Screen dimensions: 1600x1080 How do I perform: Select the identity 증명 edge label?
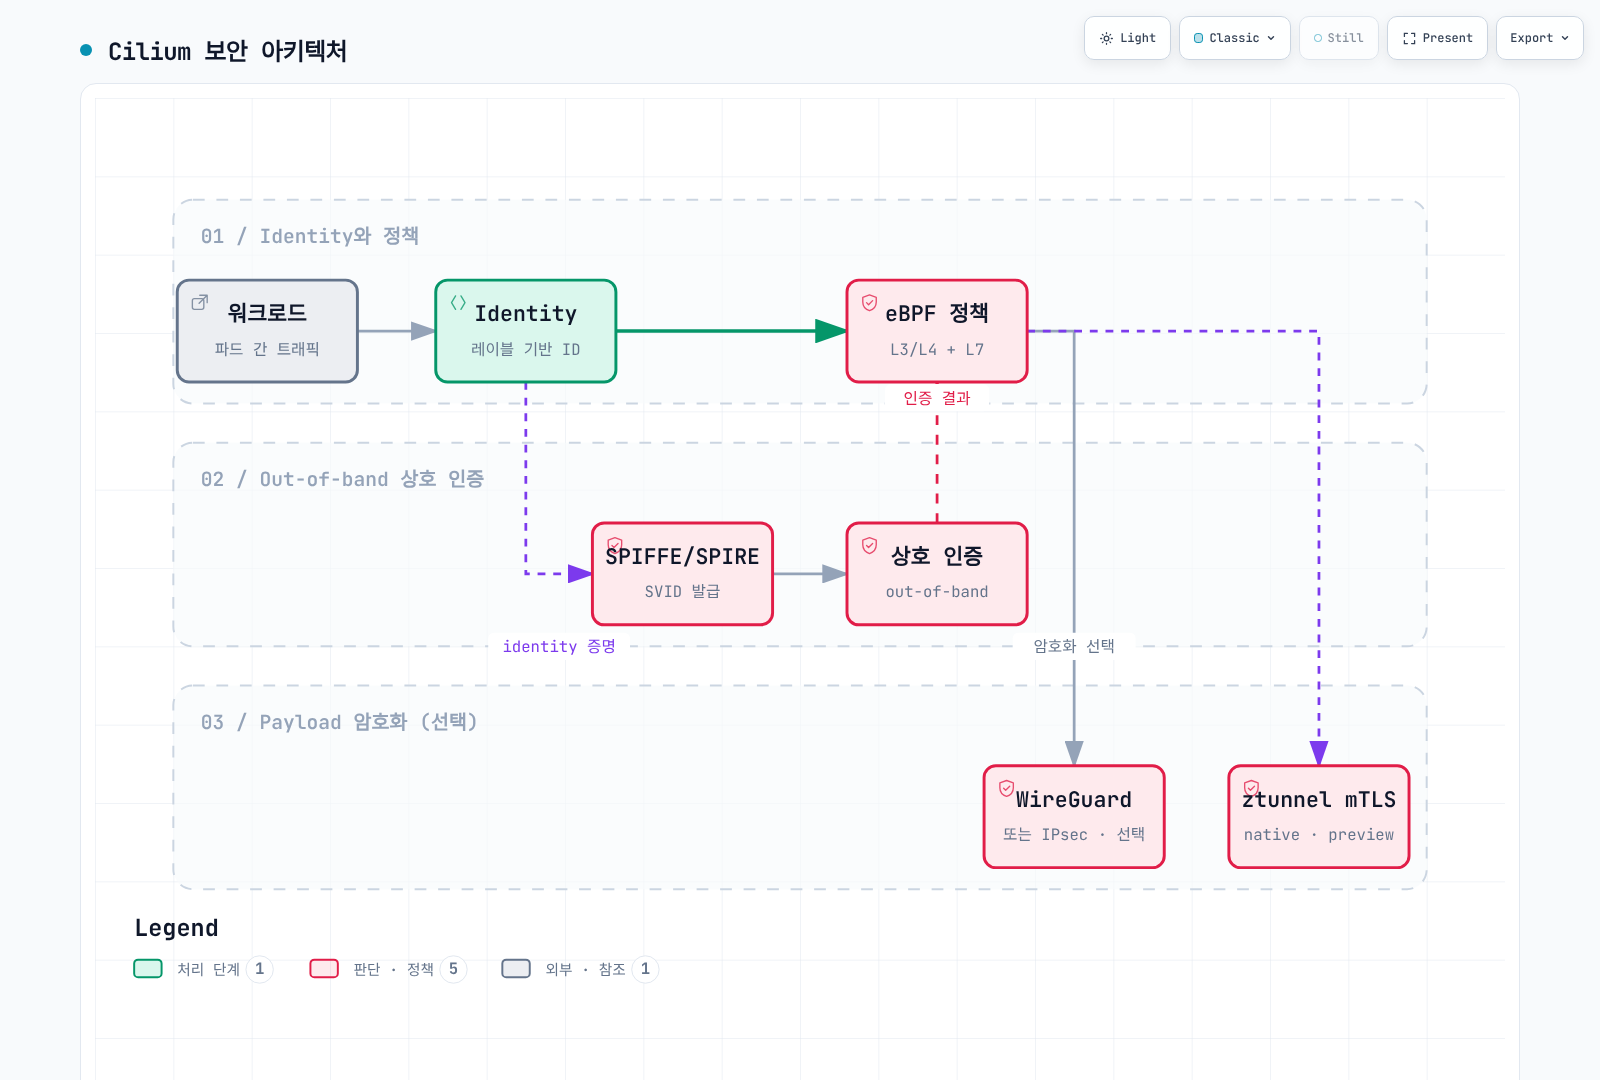(x=559, y=647)
